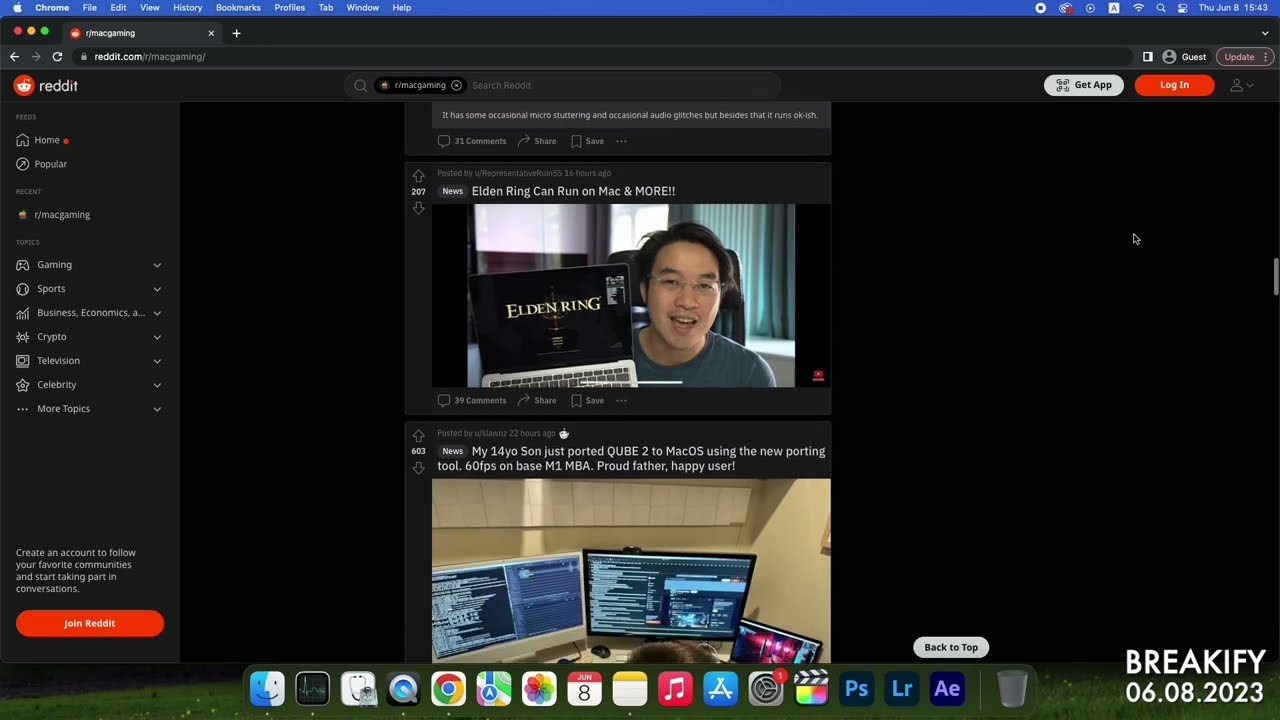Screen dimensions: 1280x720
Task: Downvote the Elden Ring Can Run post
Action: click(418, 208)
